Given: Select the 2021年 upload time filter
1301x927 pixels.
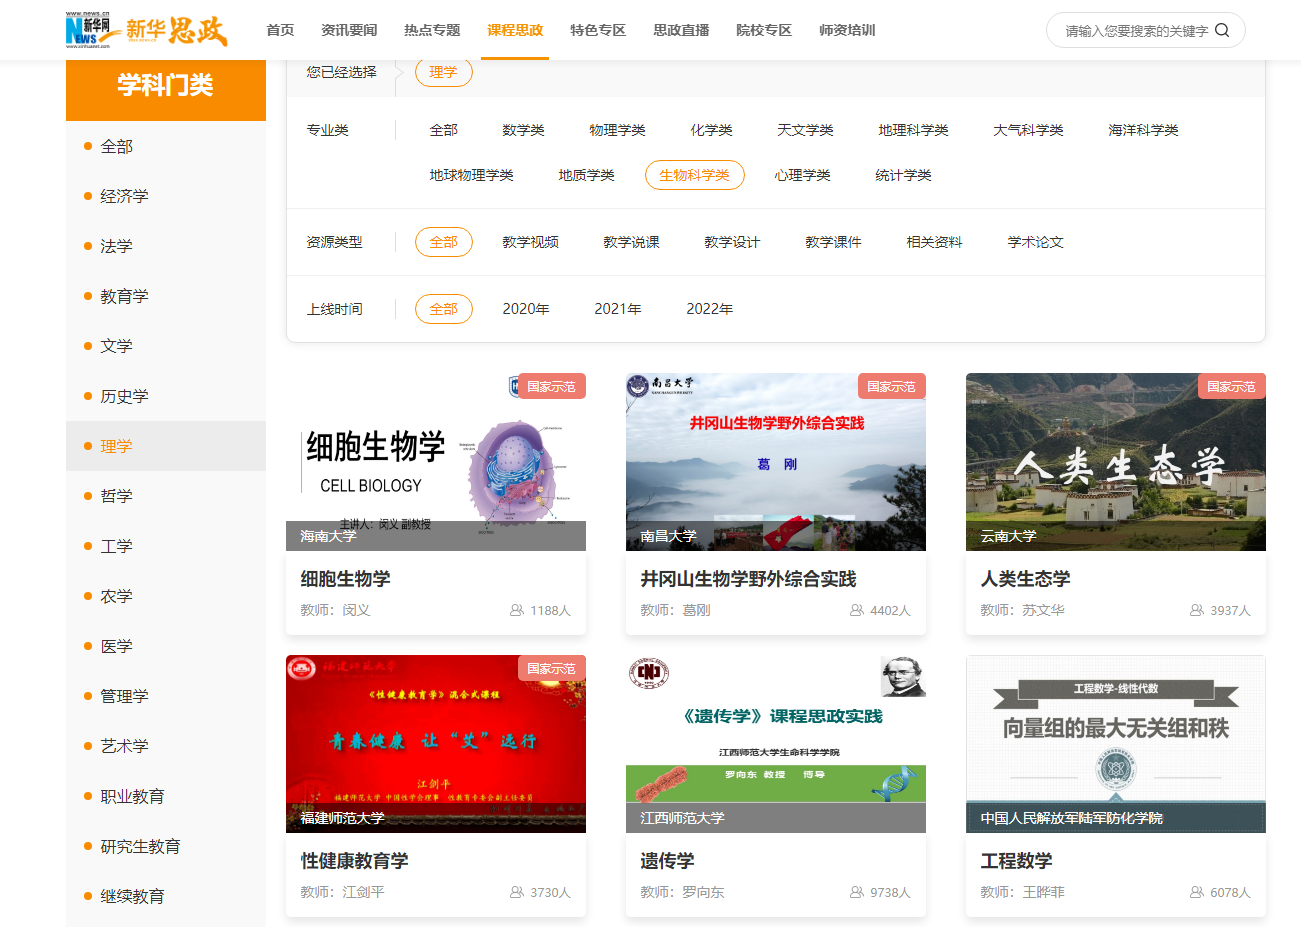Looking at the screenshot, I should (x=617, y=309).
